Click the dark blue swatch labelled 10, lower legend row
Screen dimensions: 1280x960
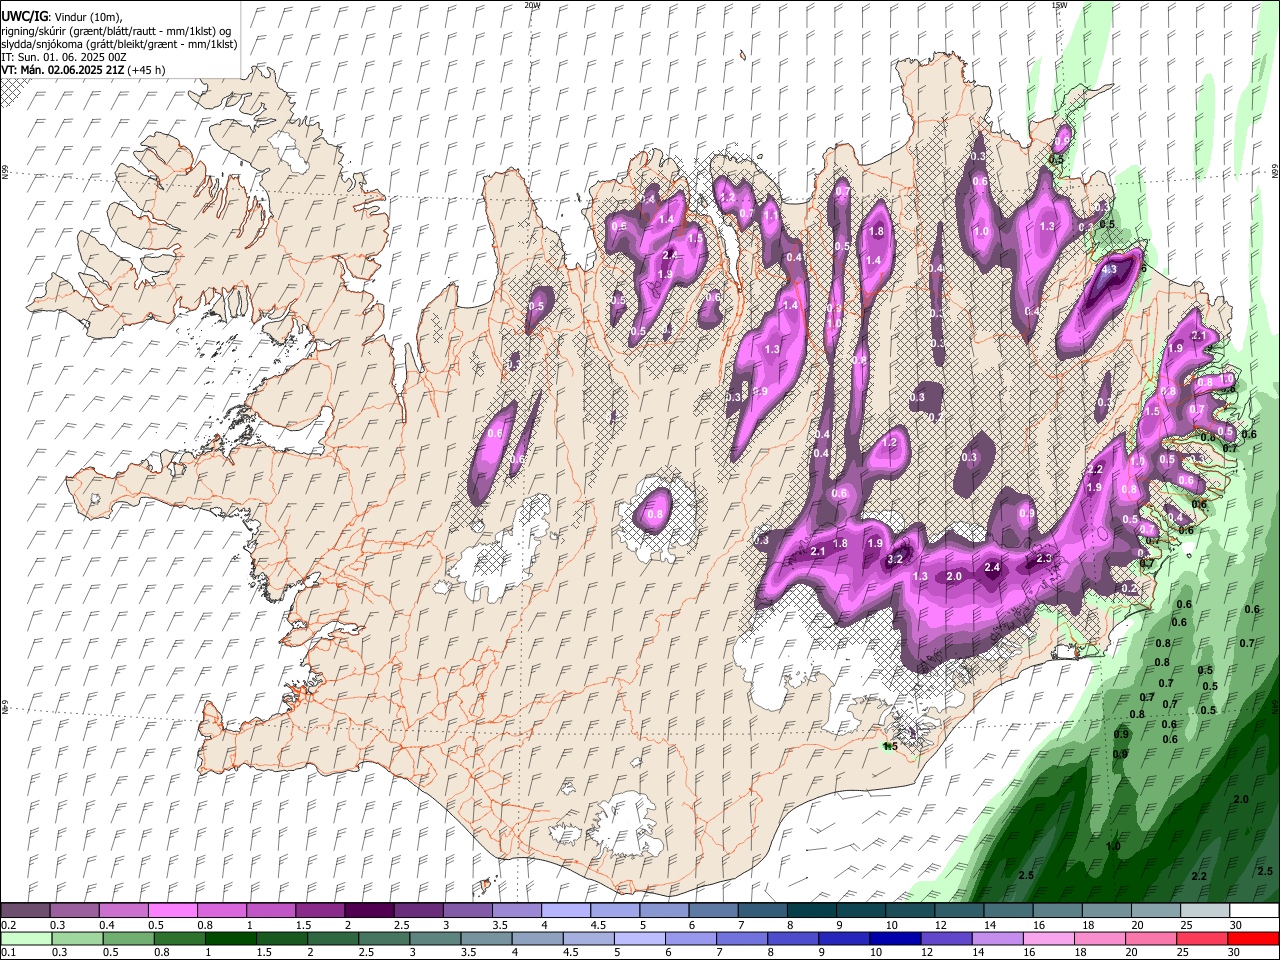tap(896, 938)
